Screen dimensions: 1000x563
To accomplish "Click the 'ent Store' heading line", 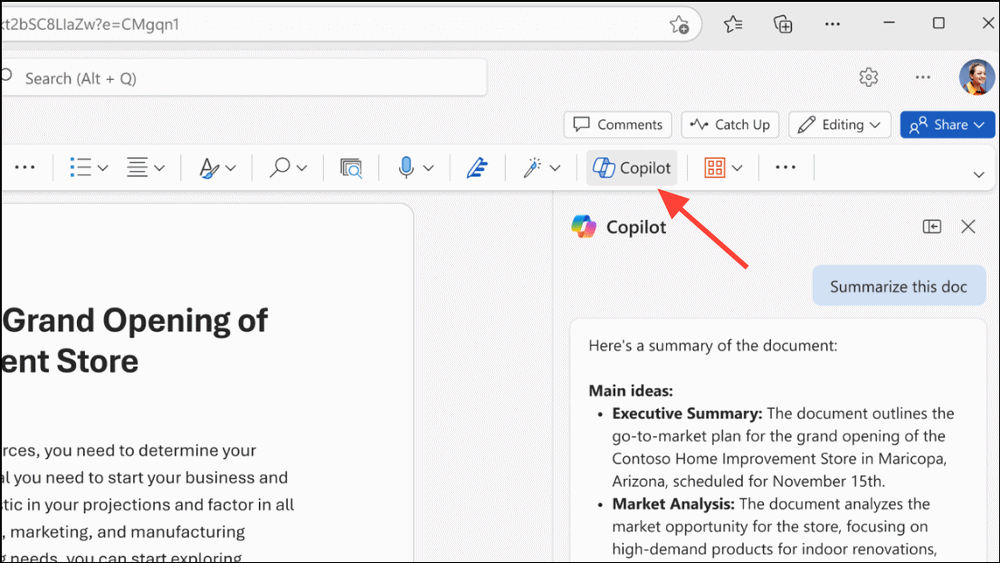I will [x=69, y=361].
